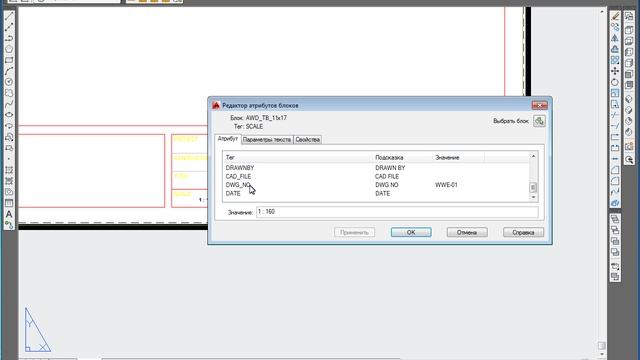Click the zoom magnifier icon on far-right toolbar
This screenshot has width=640, height=360.
(629, 160)
